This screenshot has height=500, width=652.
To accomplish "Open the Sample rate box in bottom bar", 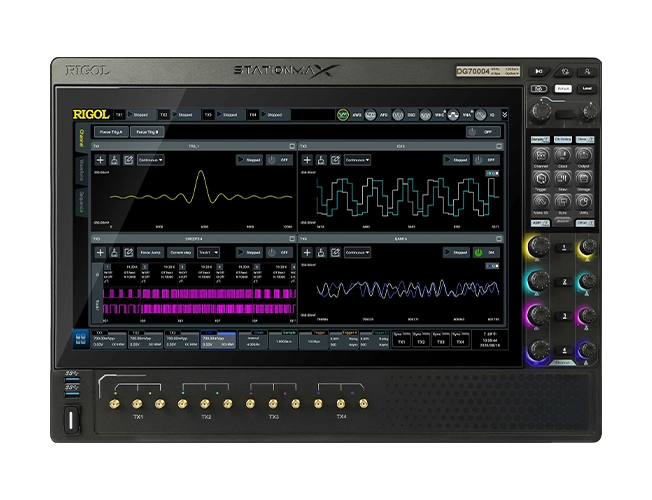I will (x=284, y=340).
